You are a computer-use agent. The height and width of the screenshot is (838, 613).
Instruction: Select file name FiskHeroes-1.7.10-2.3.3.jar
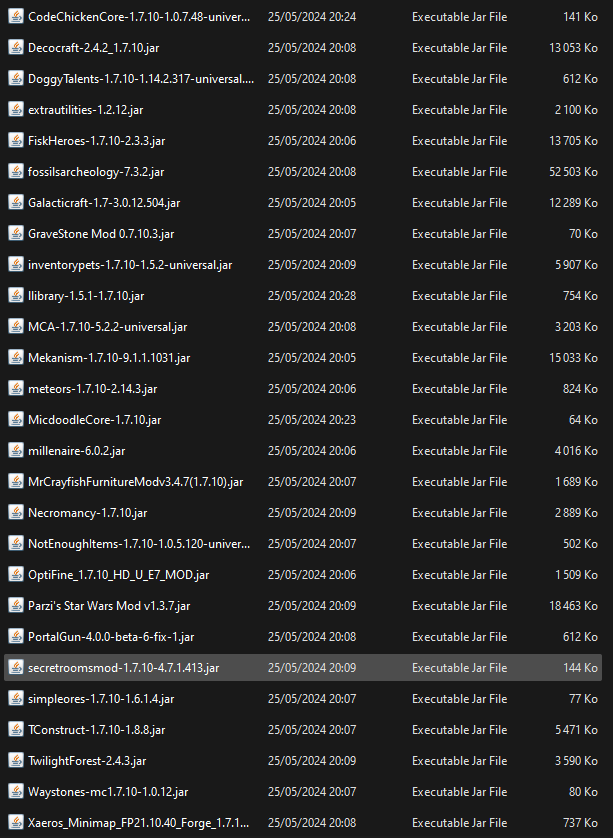coord(97,141)
